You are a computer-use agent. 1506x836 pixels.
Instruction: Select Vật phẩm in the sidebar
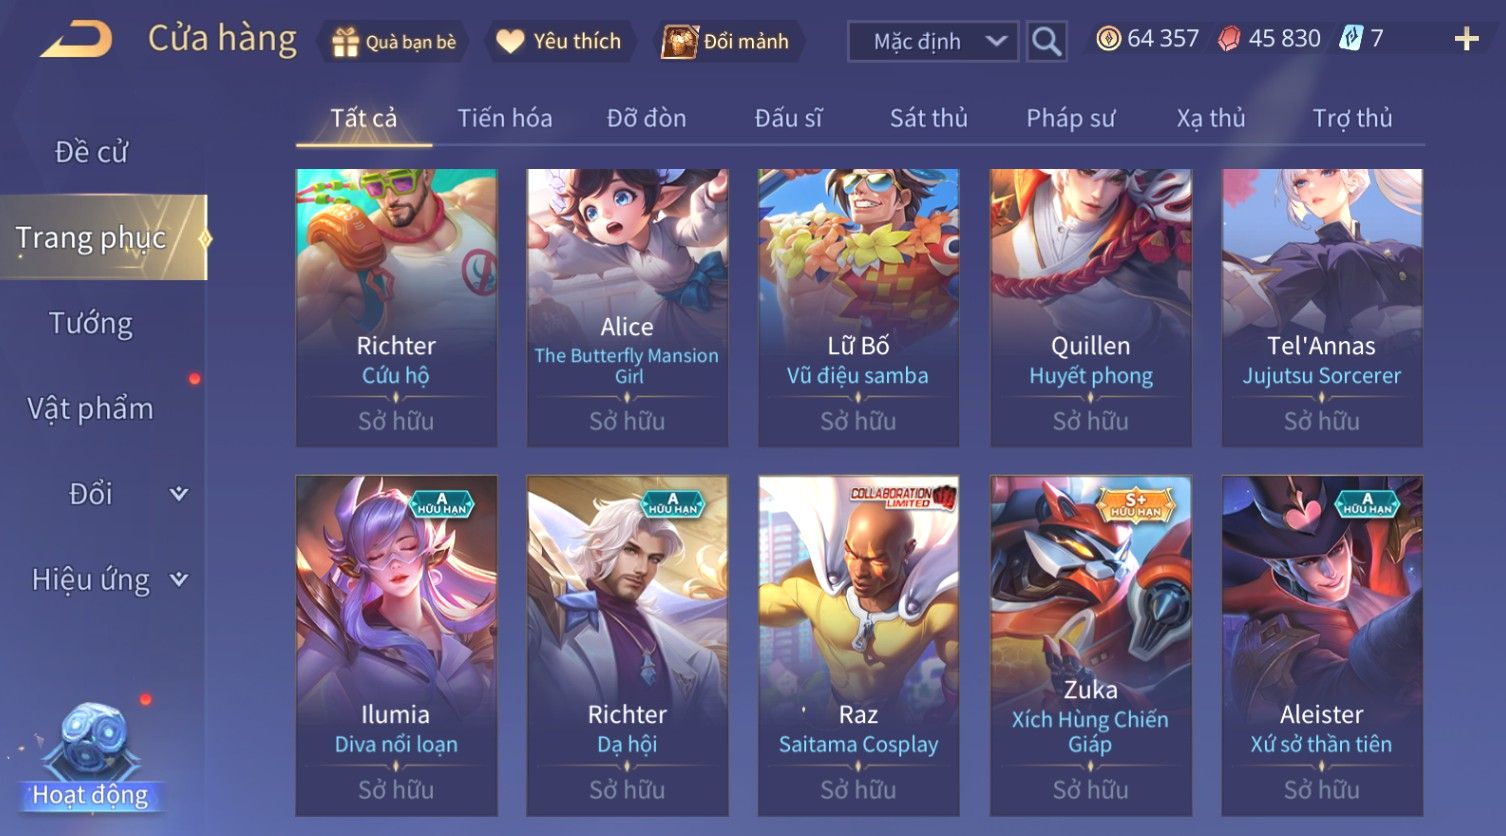coord(91,408)
